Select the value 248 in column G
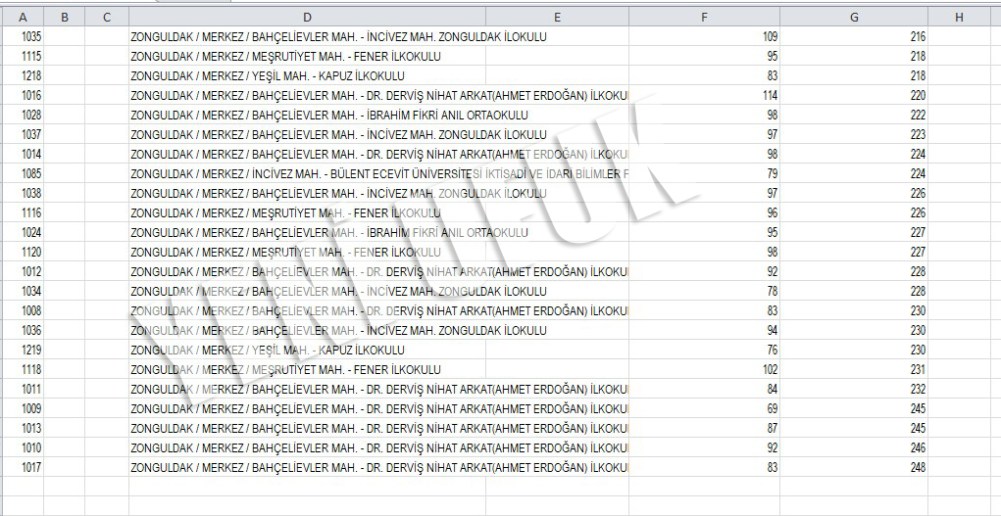The image size is (1001, 516). (917, 467)
